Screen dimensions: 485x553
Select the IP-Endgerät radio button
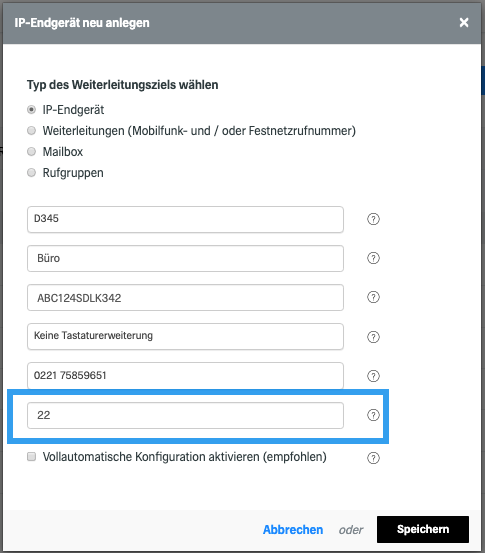point(31,110)
